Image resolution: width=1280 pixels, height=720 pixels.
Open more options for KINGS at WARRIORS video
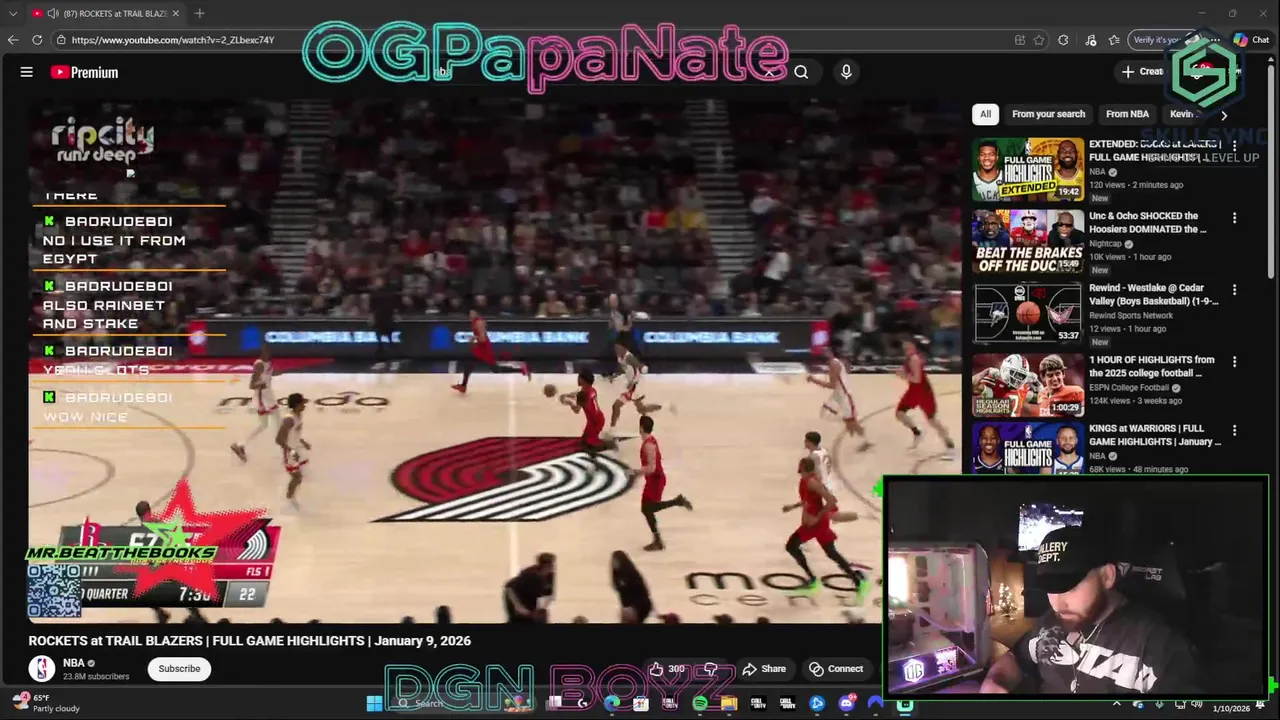1234,430
